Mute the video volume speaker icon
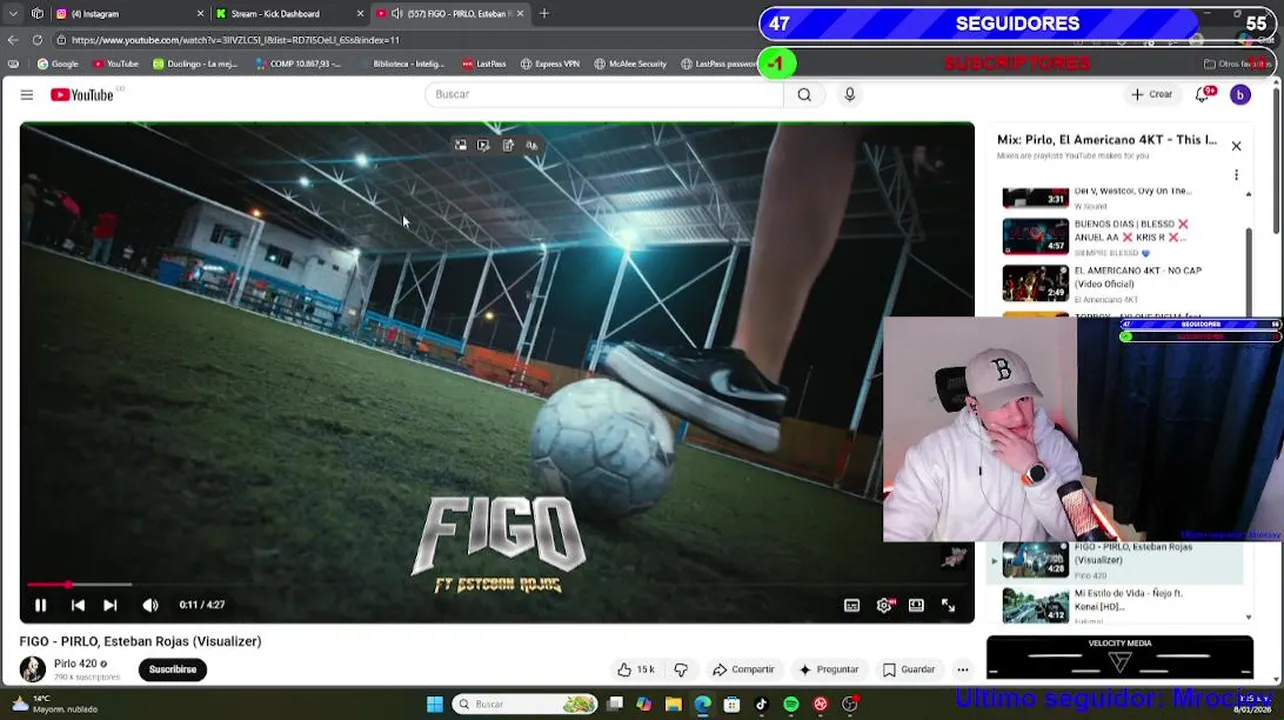The width and height of the screenshot is (1284, 720). click(150, 605)
